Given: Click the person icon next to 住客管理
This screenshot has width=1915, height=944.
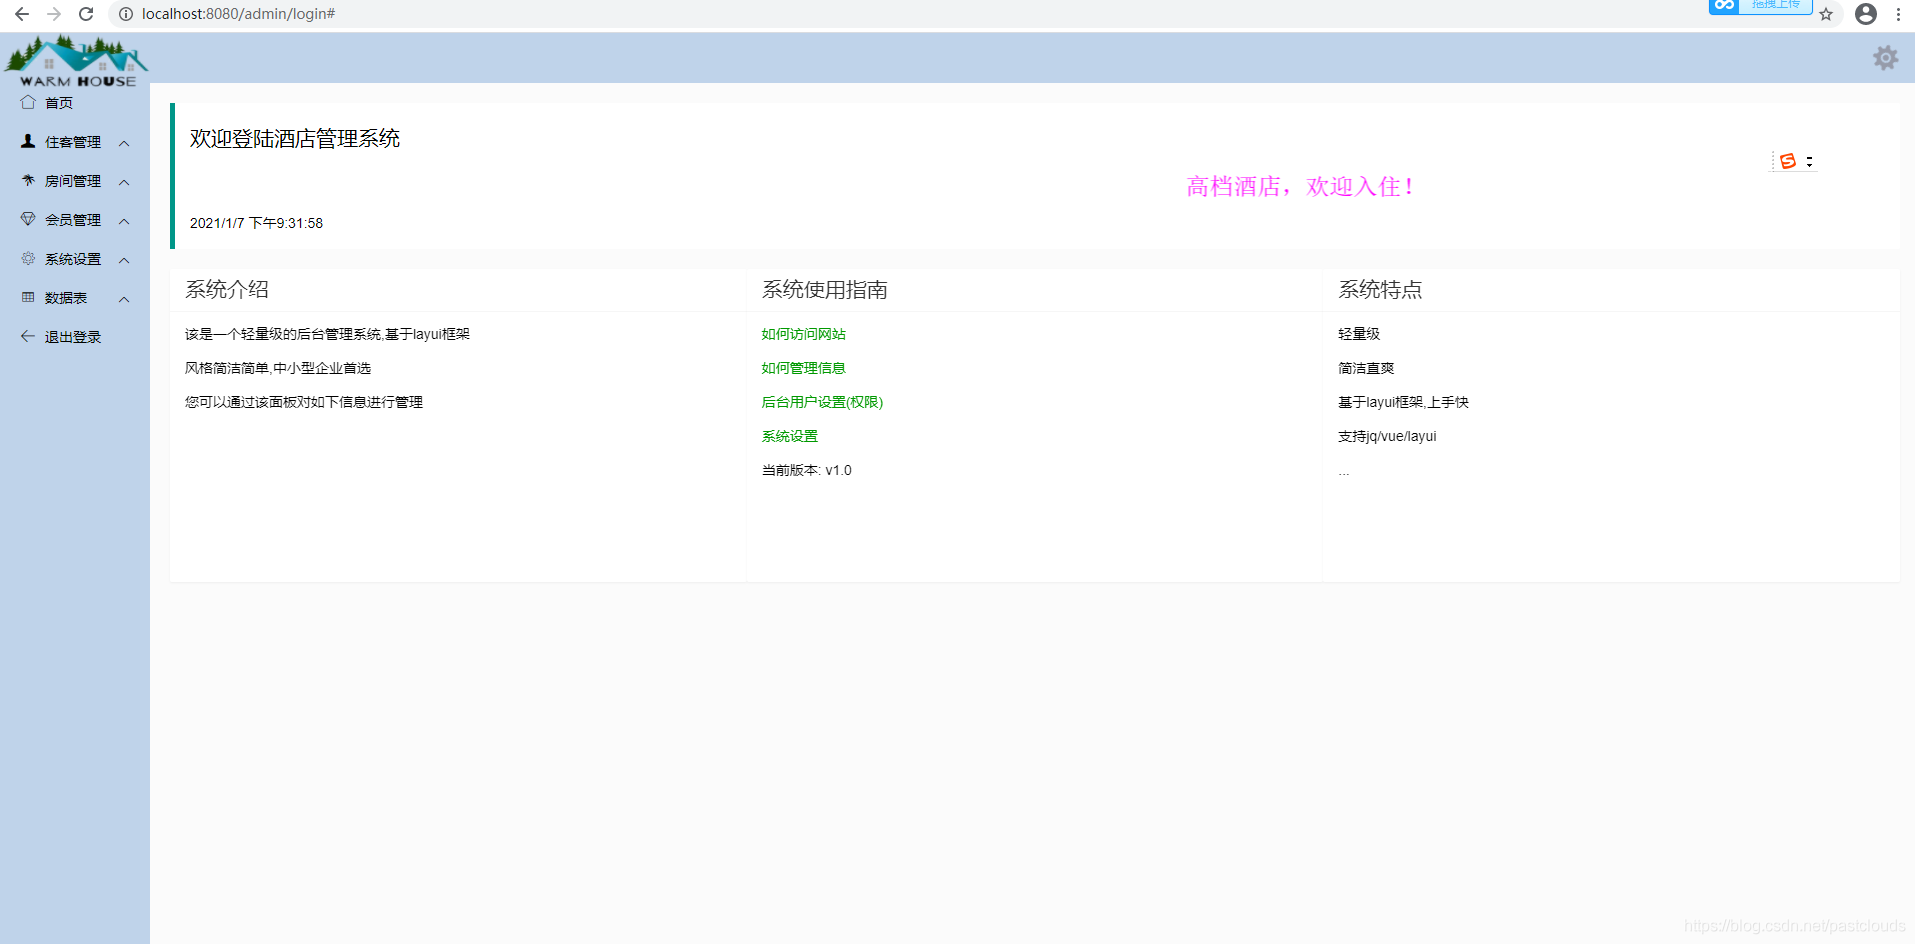Looking at the screenshot, I should [28, 141].
